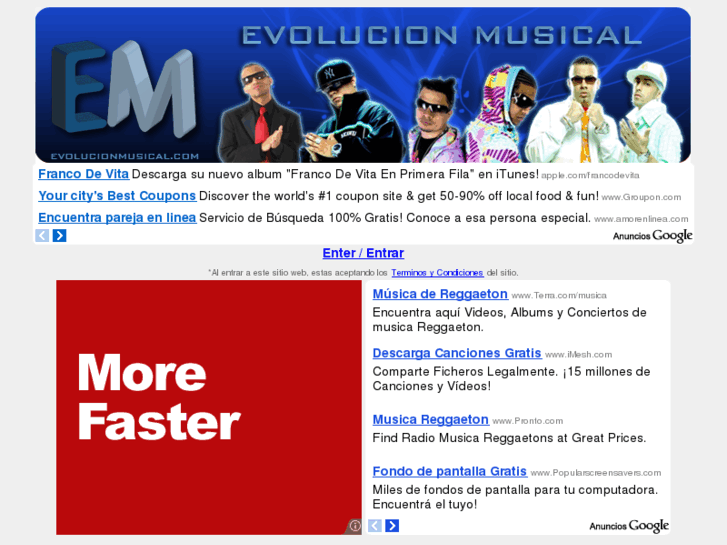Open the Enter / Entrar link
Screen dimensions: 727x545
click(x=363, y=253)
